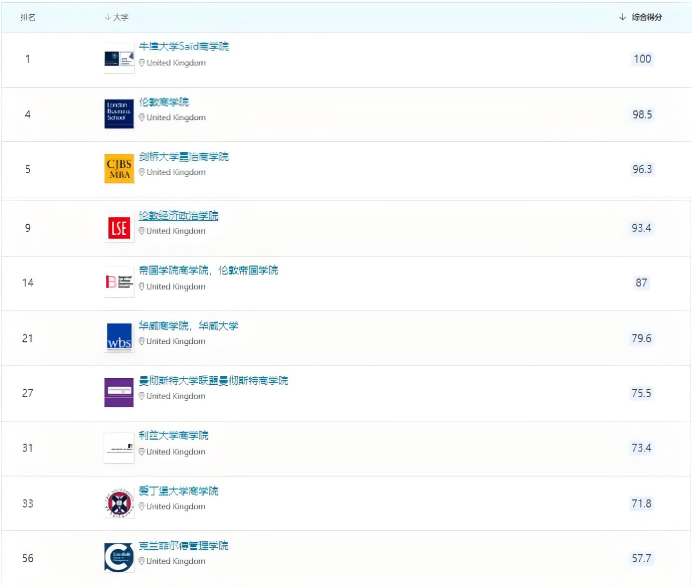Select the score value 100

point(642,59)
